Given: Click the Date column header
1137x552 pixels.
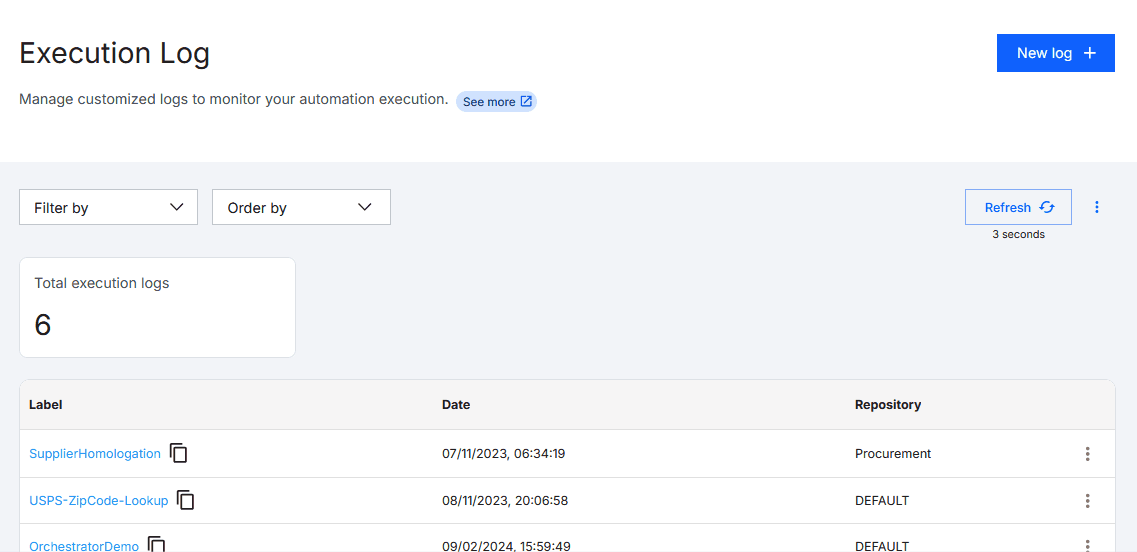Looking at the screenshot, I should click(456, 405).
